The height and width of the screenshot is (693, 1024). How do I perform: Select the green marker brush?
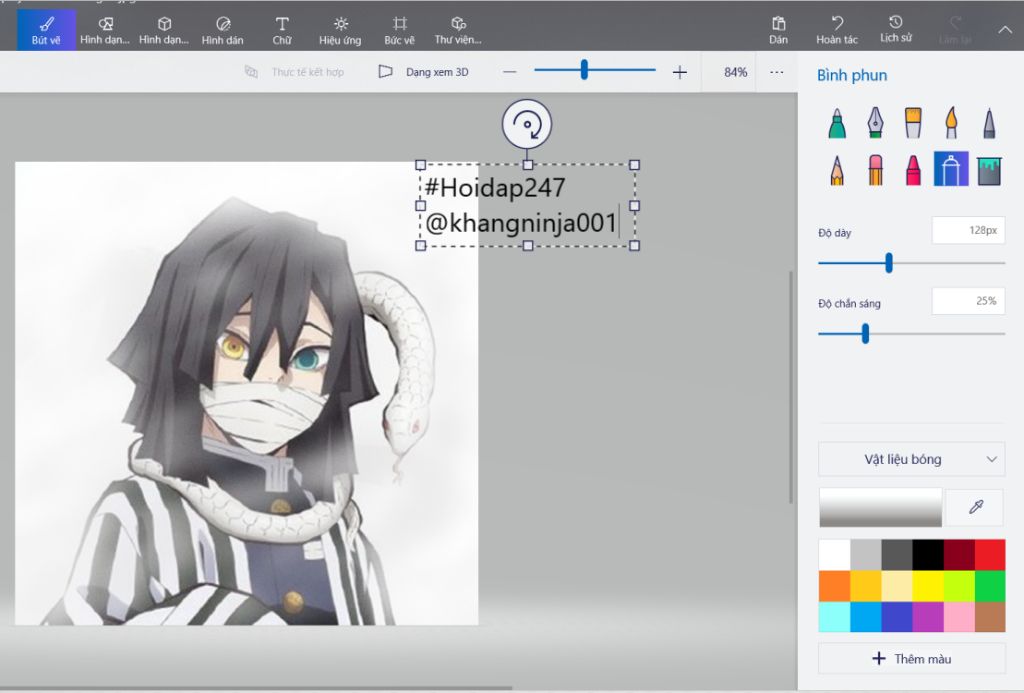[x=837, y=122]
